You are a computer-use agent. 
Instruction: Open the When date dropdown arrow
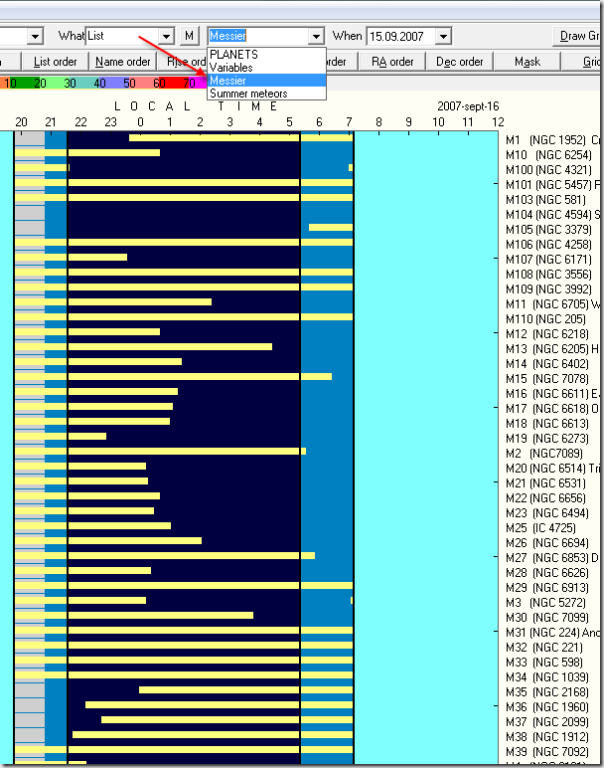pos(443,36)
